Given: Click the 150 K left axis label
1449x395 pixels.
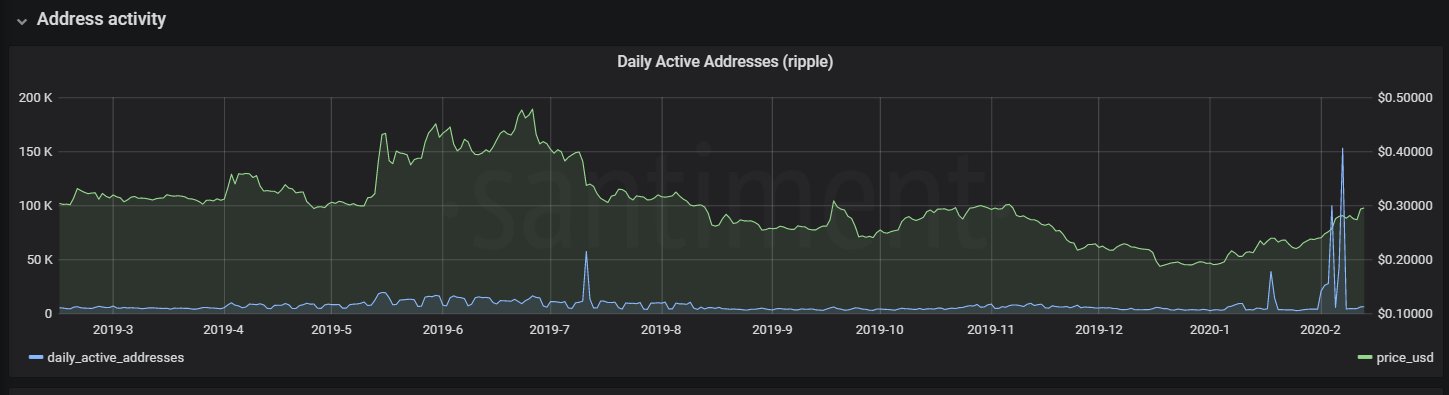Looking at the screenshot, I should [35, 152].
